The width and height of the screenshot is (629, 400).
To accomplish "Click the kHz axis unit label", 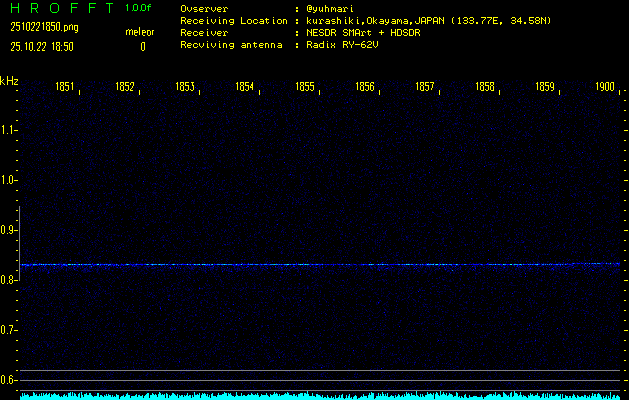I will [x=9, y=81].
